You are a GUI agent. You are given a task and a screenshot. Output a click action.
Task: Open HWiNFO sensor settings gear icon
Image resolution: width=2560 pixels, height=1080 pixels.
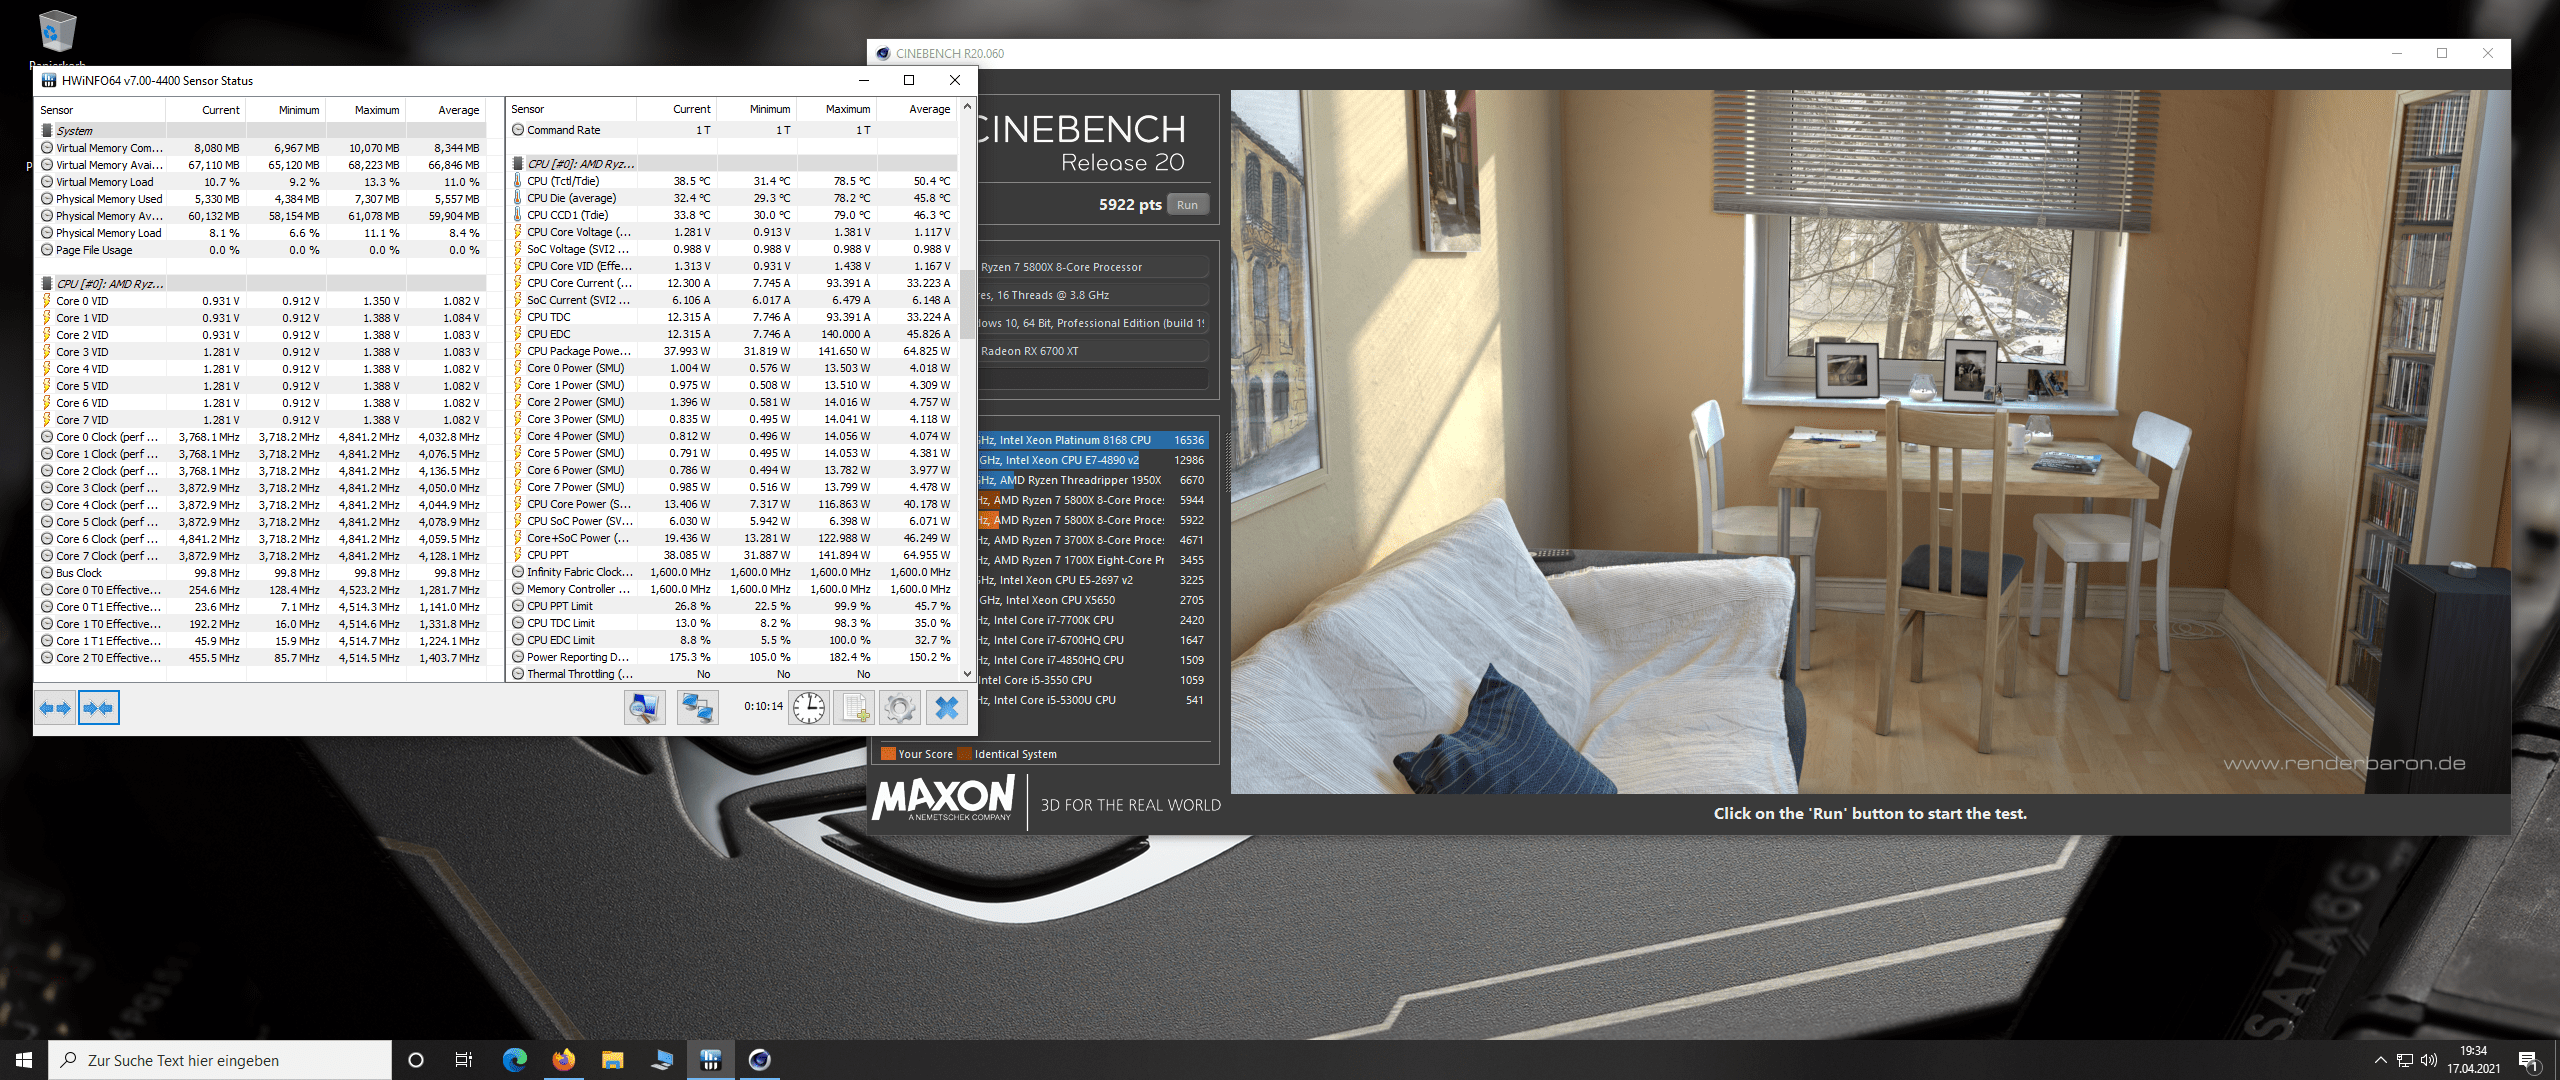click(899, 708)
